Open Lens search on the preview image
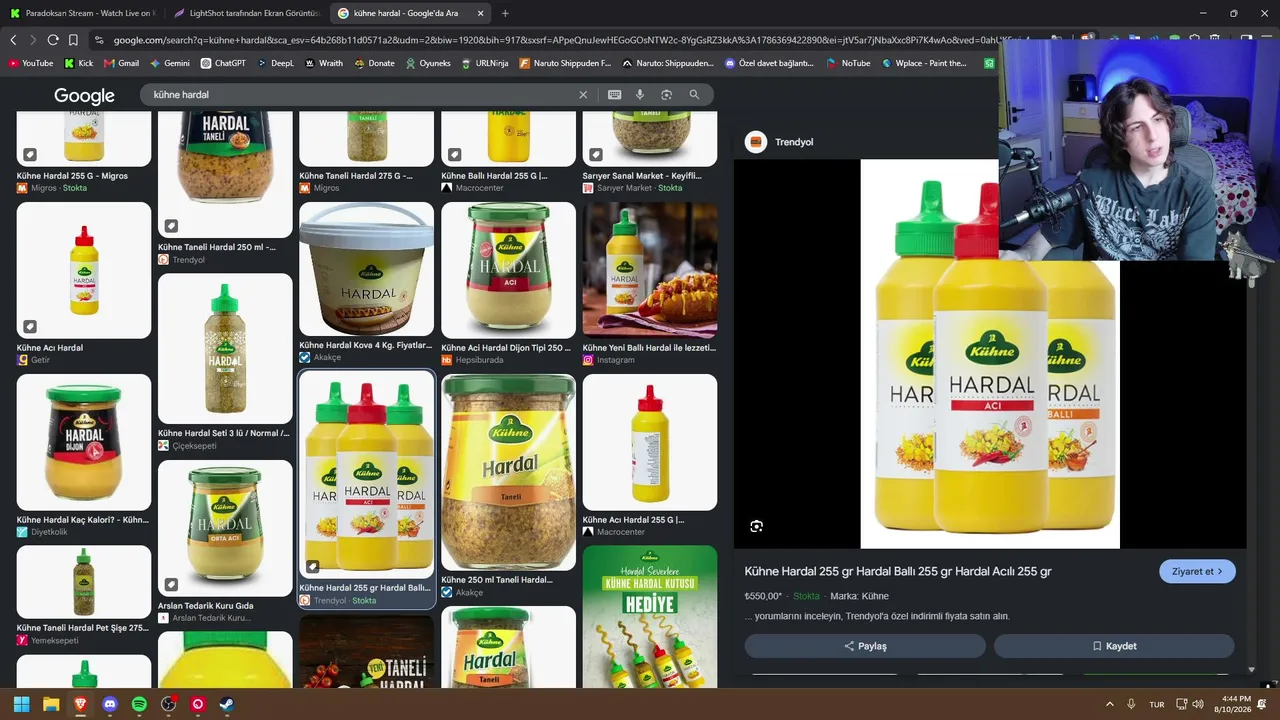Screen dimensions: 1280x720 tap(756, 526)
